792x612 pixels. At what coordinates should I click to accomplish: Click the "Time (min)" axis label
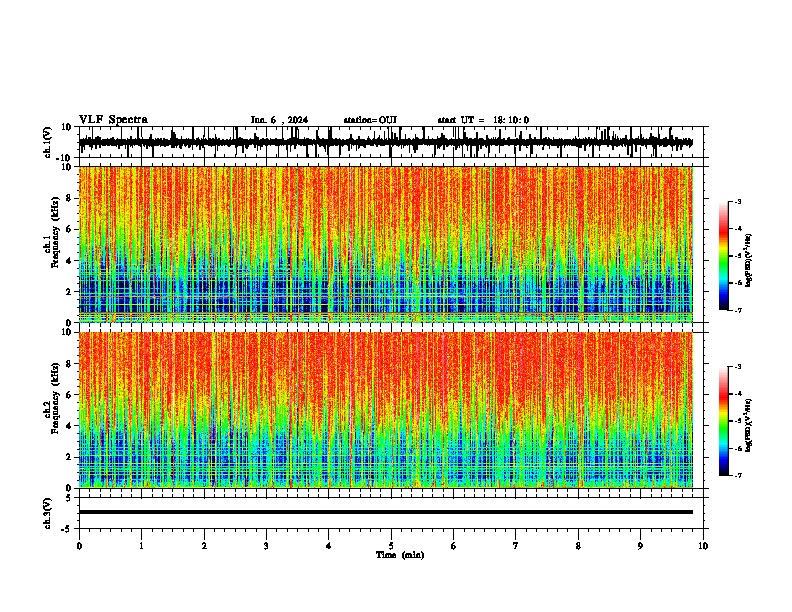[400, 555]
